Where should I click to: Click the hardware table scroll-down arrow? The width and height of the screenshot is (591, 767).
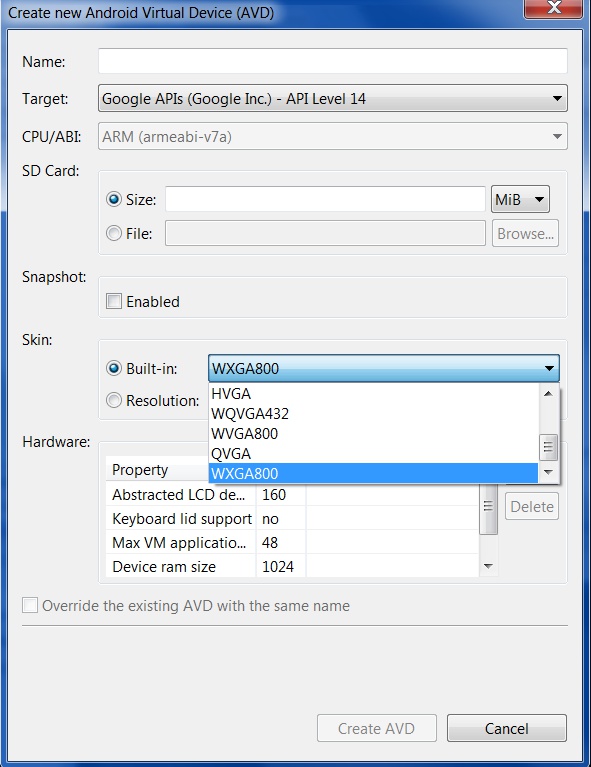pyautogui.click(x=488, y=566)
